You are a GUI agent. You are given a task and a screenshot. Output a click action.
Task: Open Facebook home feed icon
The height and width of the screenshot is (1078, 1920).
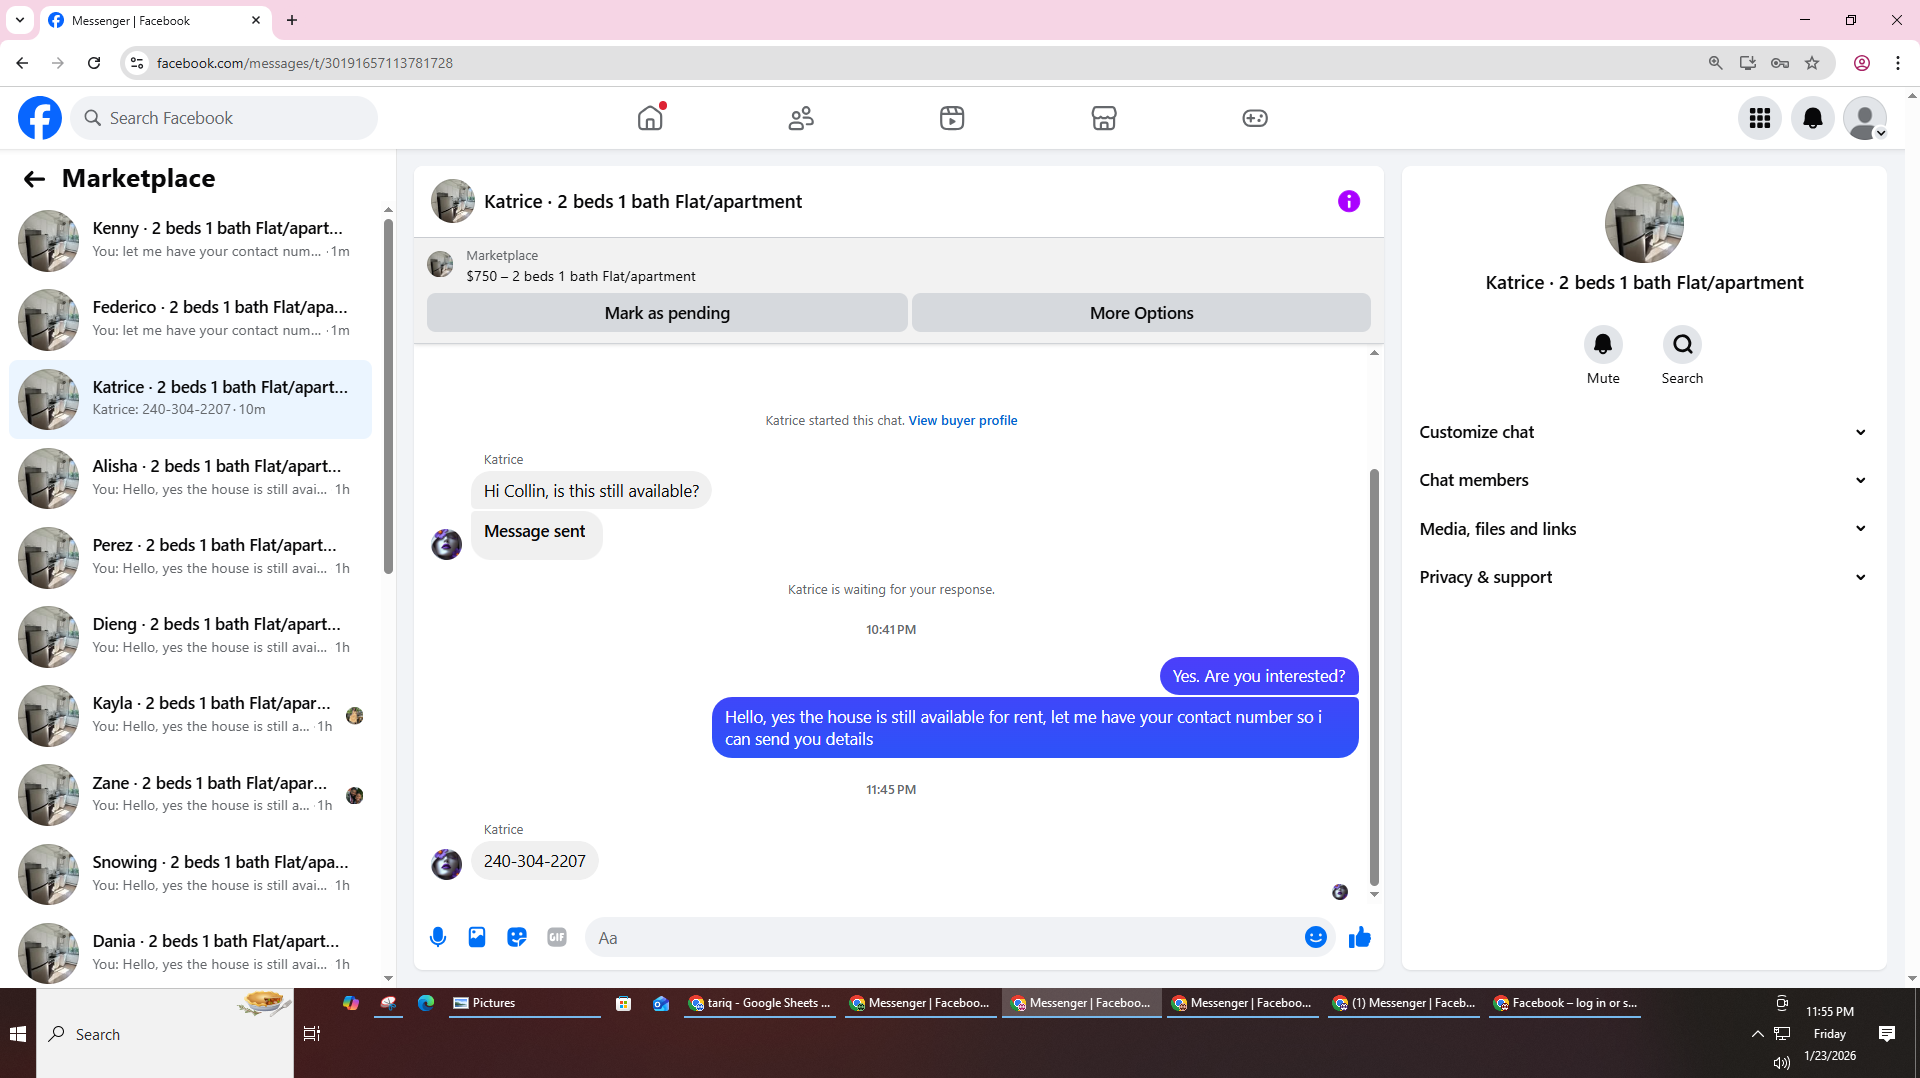coord(650,118)
